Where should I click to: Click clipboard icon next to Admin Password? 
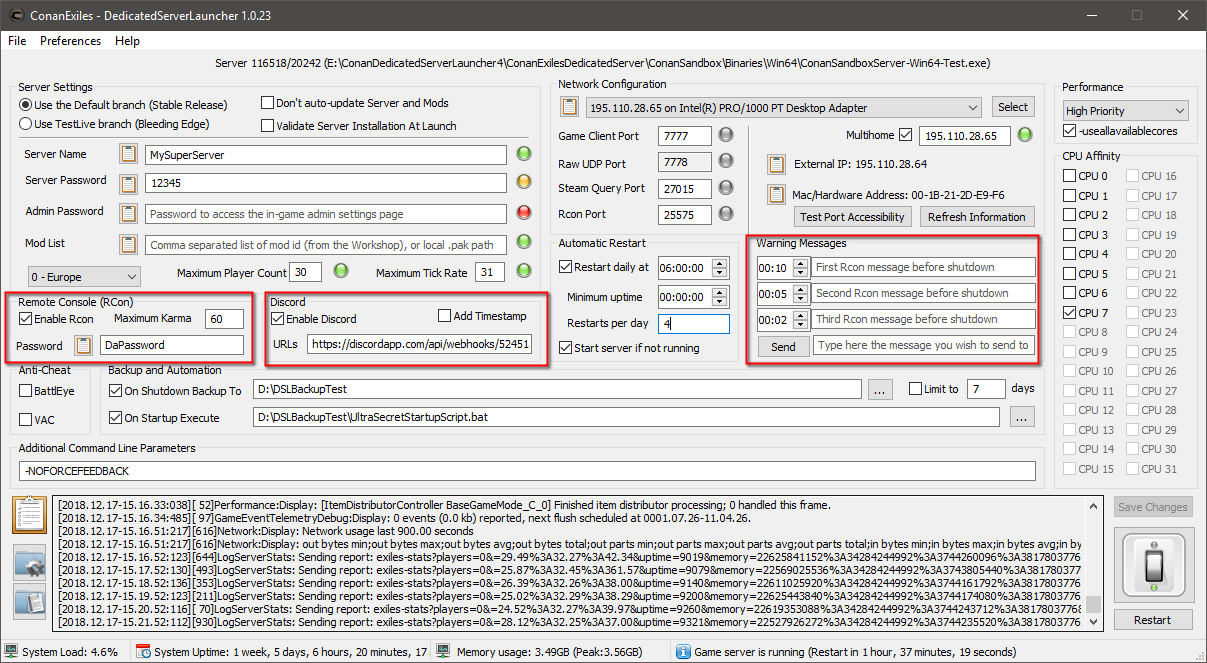[128, 213]
